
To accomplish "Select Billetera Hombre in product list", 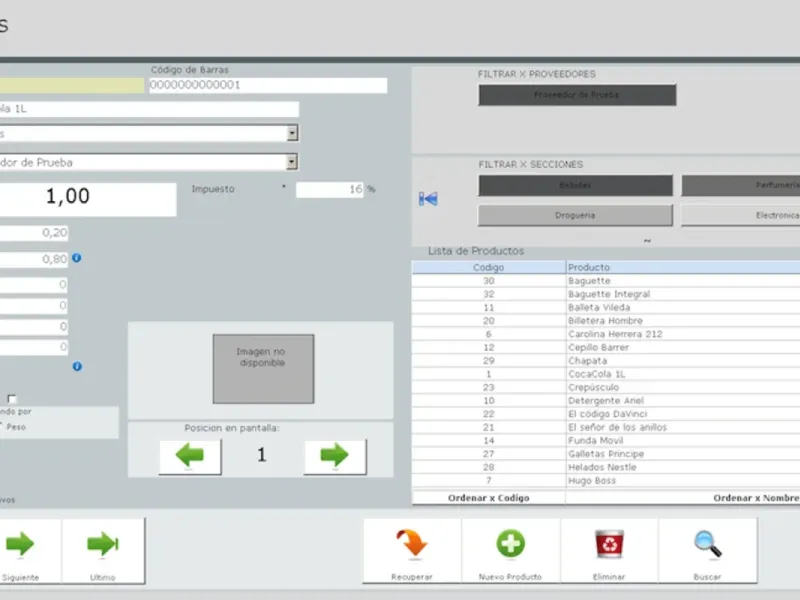I will [x=606, y=320].
